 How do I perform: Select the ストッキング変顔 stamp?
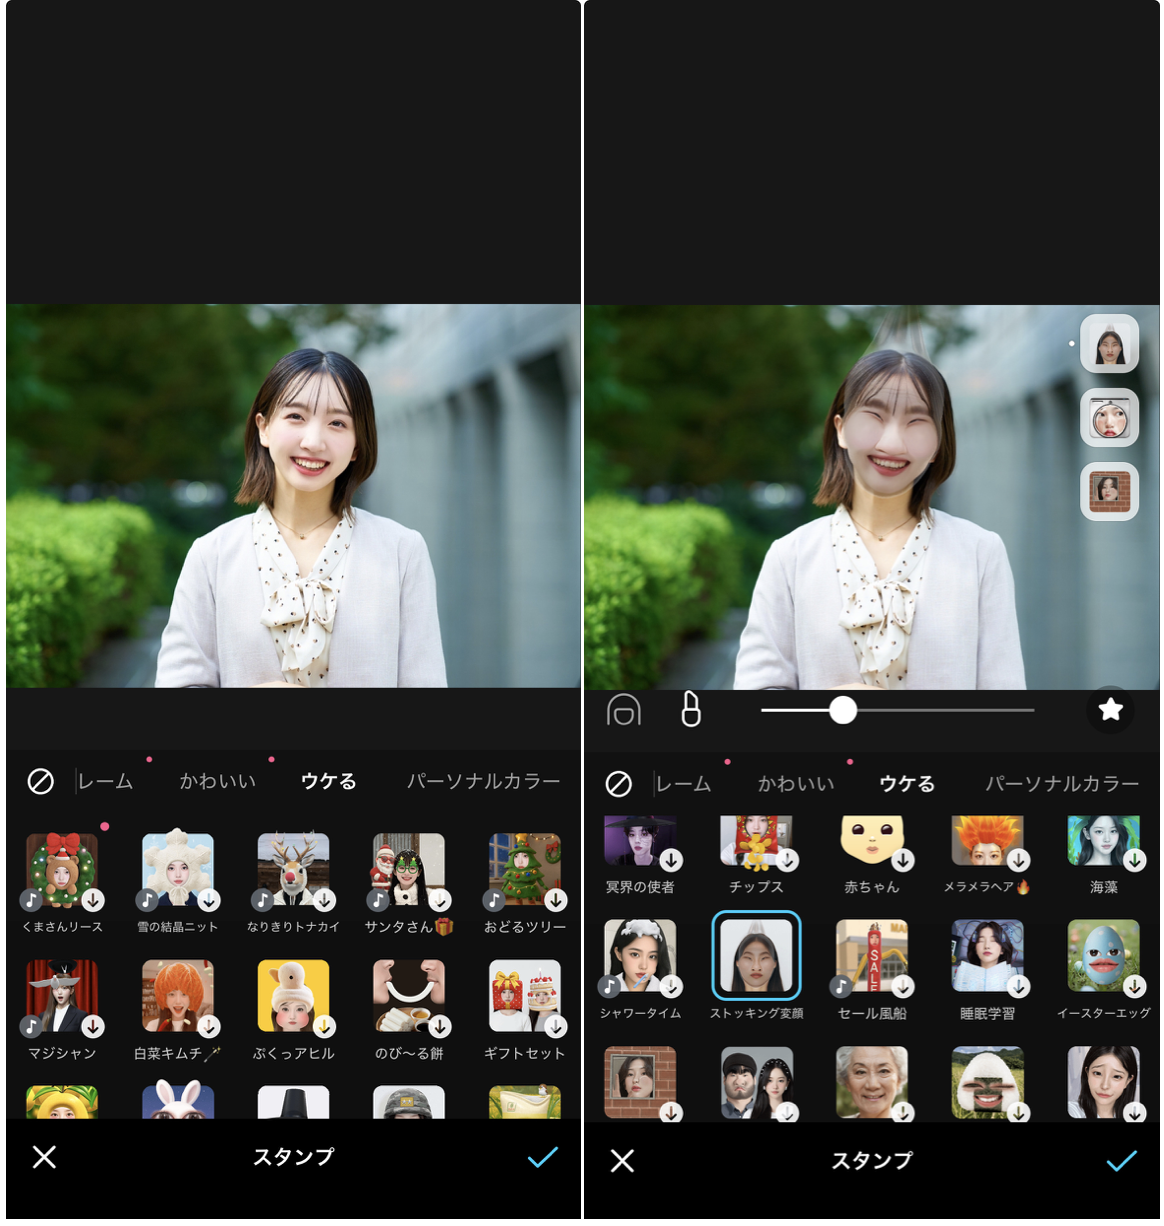click(756, 956)
